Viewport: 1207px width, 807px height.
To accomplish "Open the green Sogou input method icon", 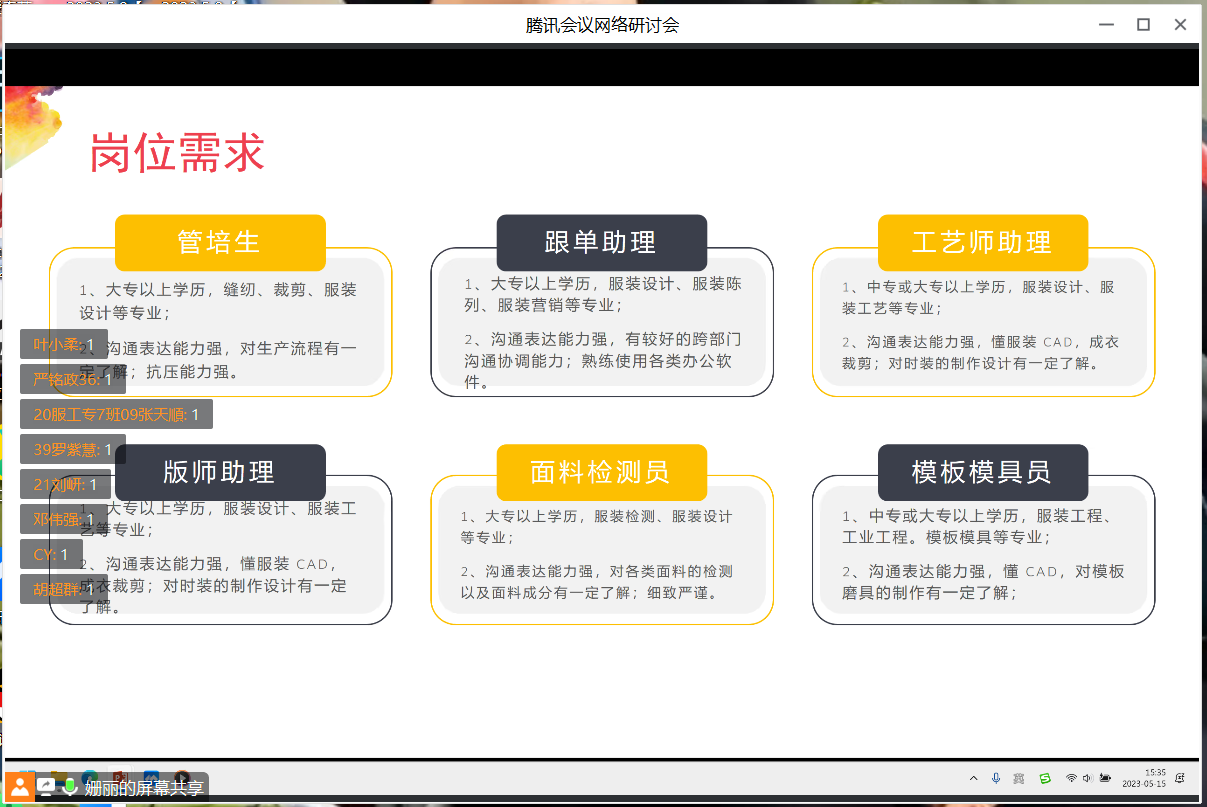I will click(1045, 778).
